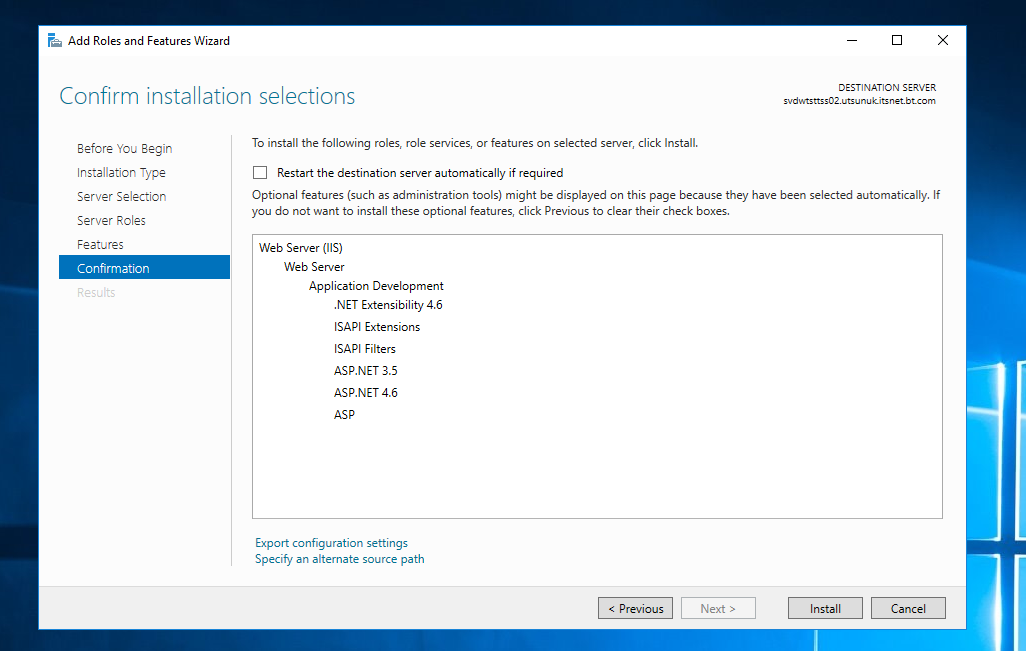Minimize the Add Roles and Features Wizard
1026x651 pixels.
852,41
